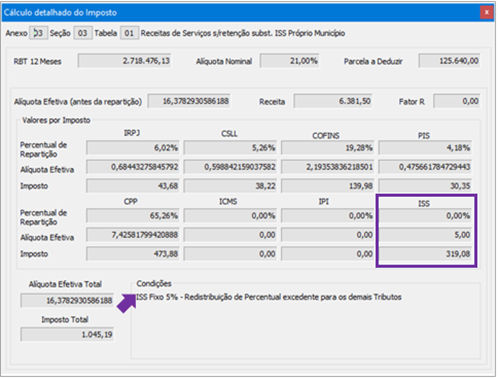Click CSLL Imposto value 38,22
Screen dimensions: 498x378
(230, 186)
